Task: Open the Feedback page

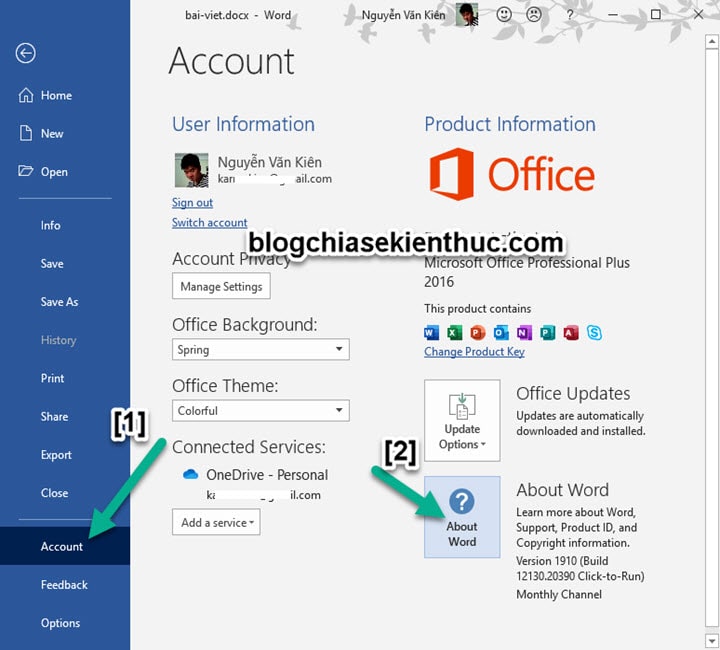Action: (x=64, y=584)
